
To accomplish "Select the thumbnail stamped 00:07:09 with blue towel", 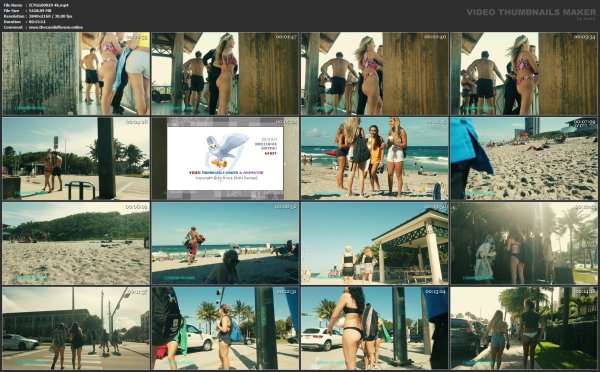I will [x=524, y=158].
